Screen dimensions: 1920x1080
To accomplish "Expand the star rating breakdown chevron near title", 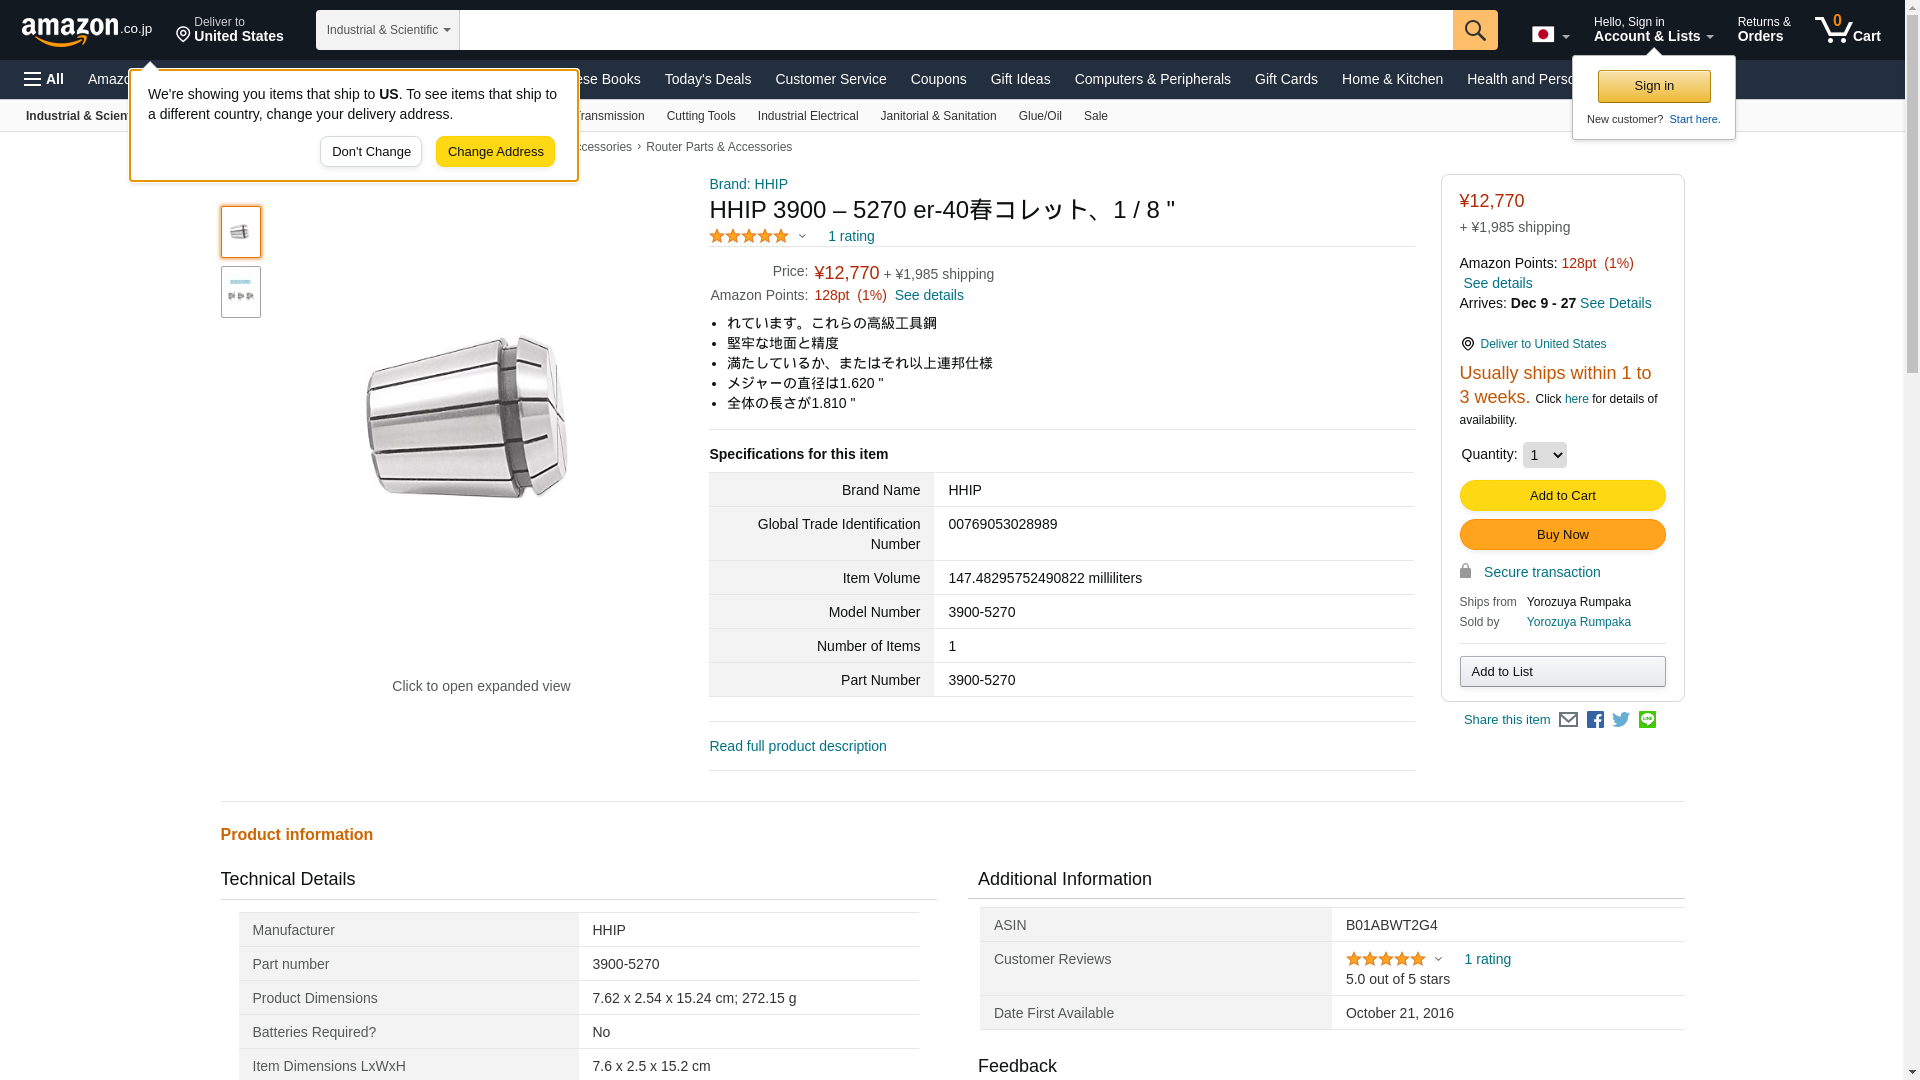I will point(802,237).
